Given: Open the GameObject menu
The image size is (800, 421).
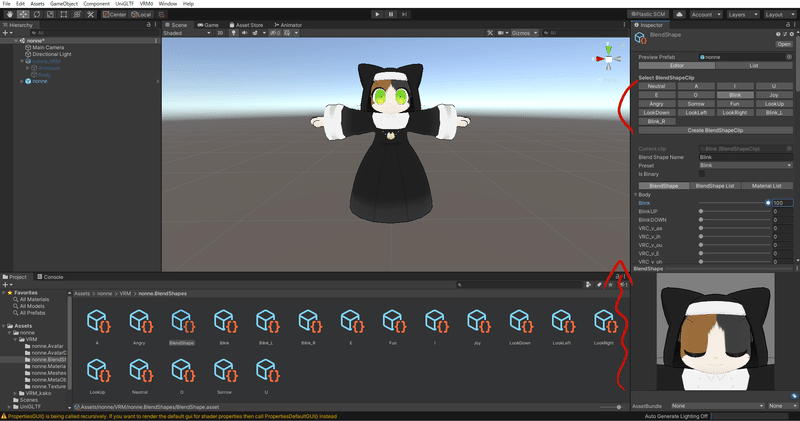Looking at the screenshot, I should [64, 4].
